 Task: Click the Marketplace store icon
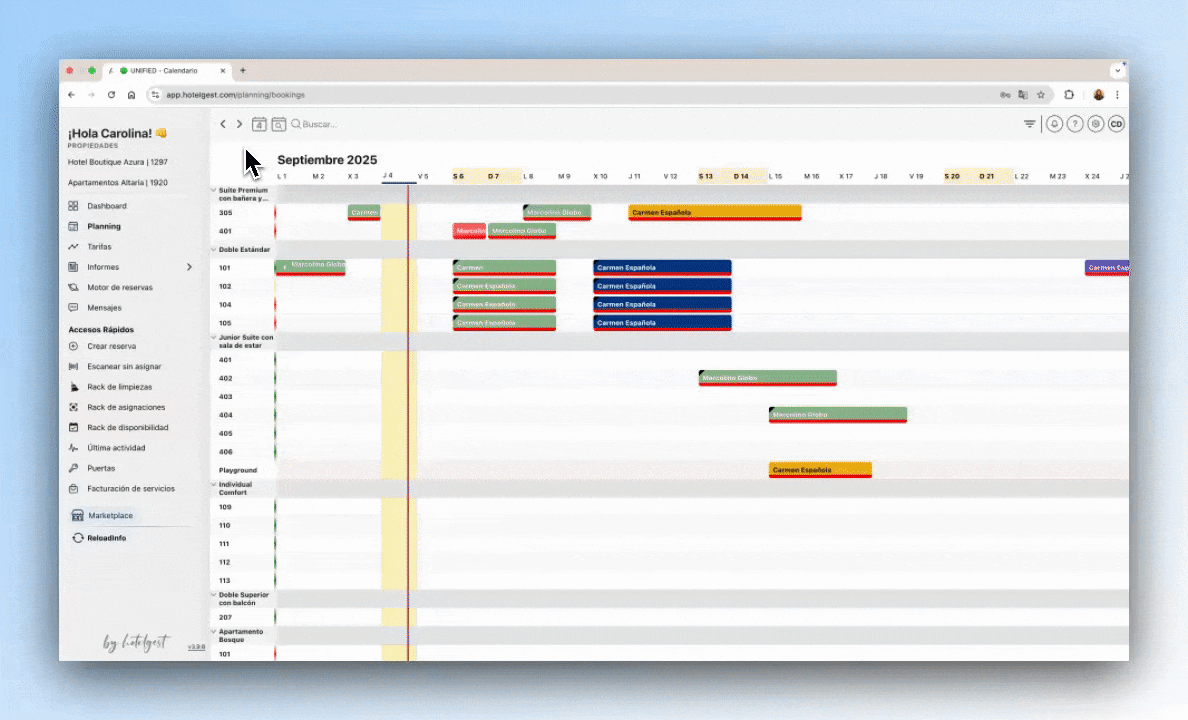tap(77, 515)
